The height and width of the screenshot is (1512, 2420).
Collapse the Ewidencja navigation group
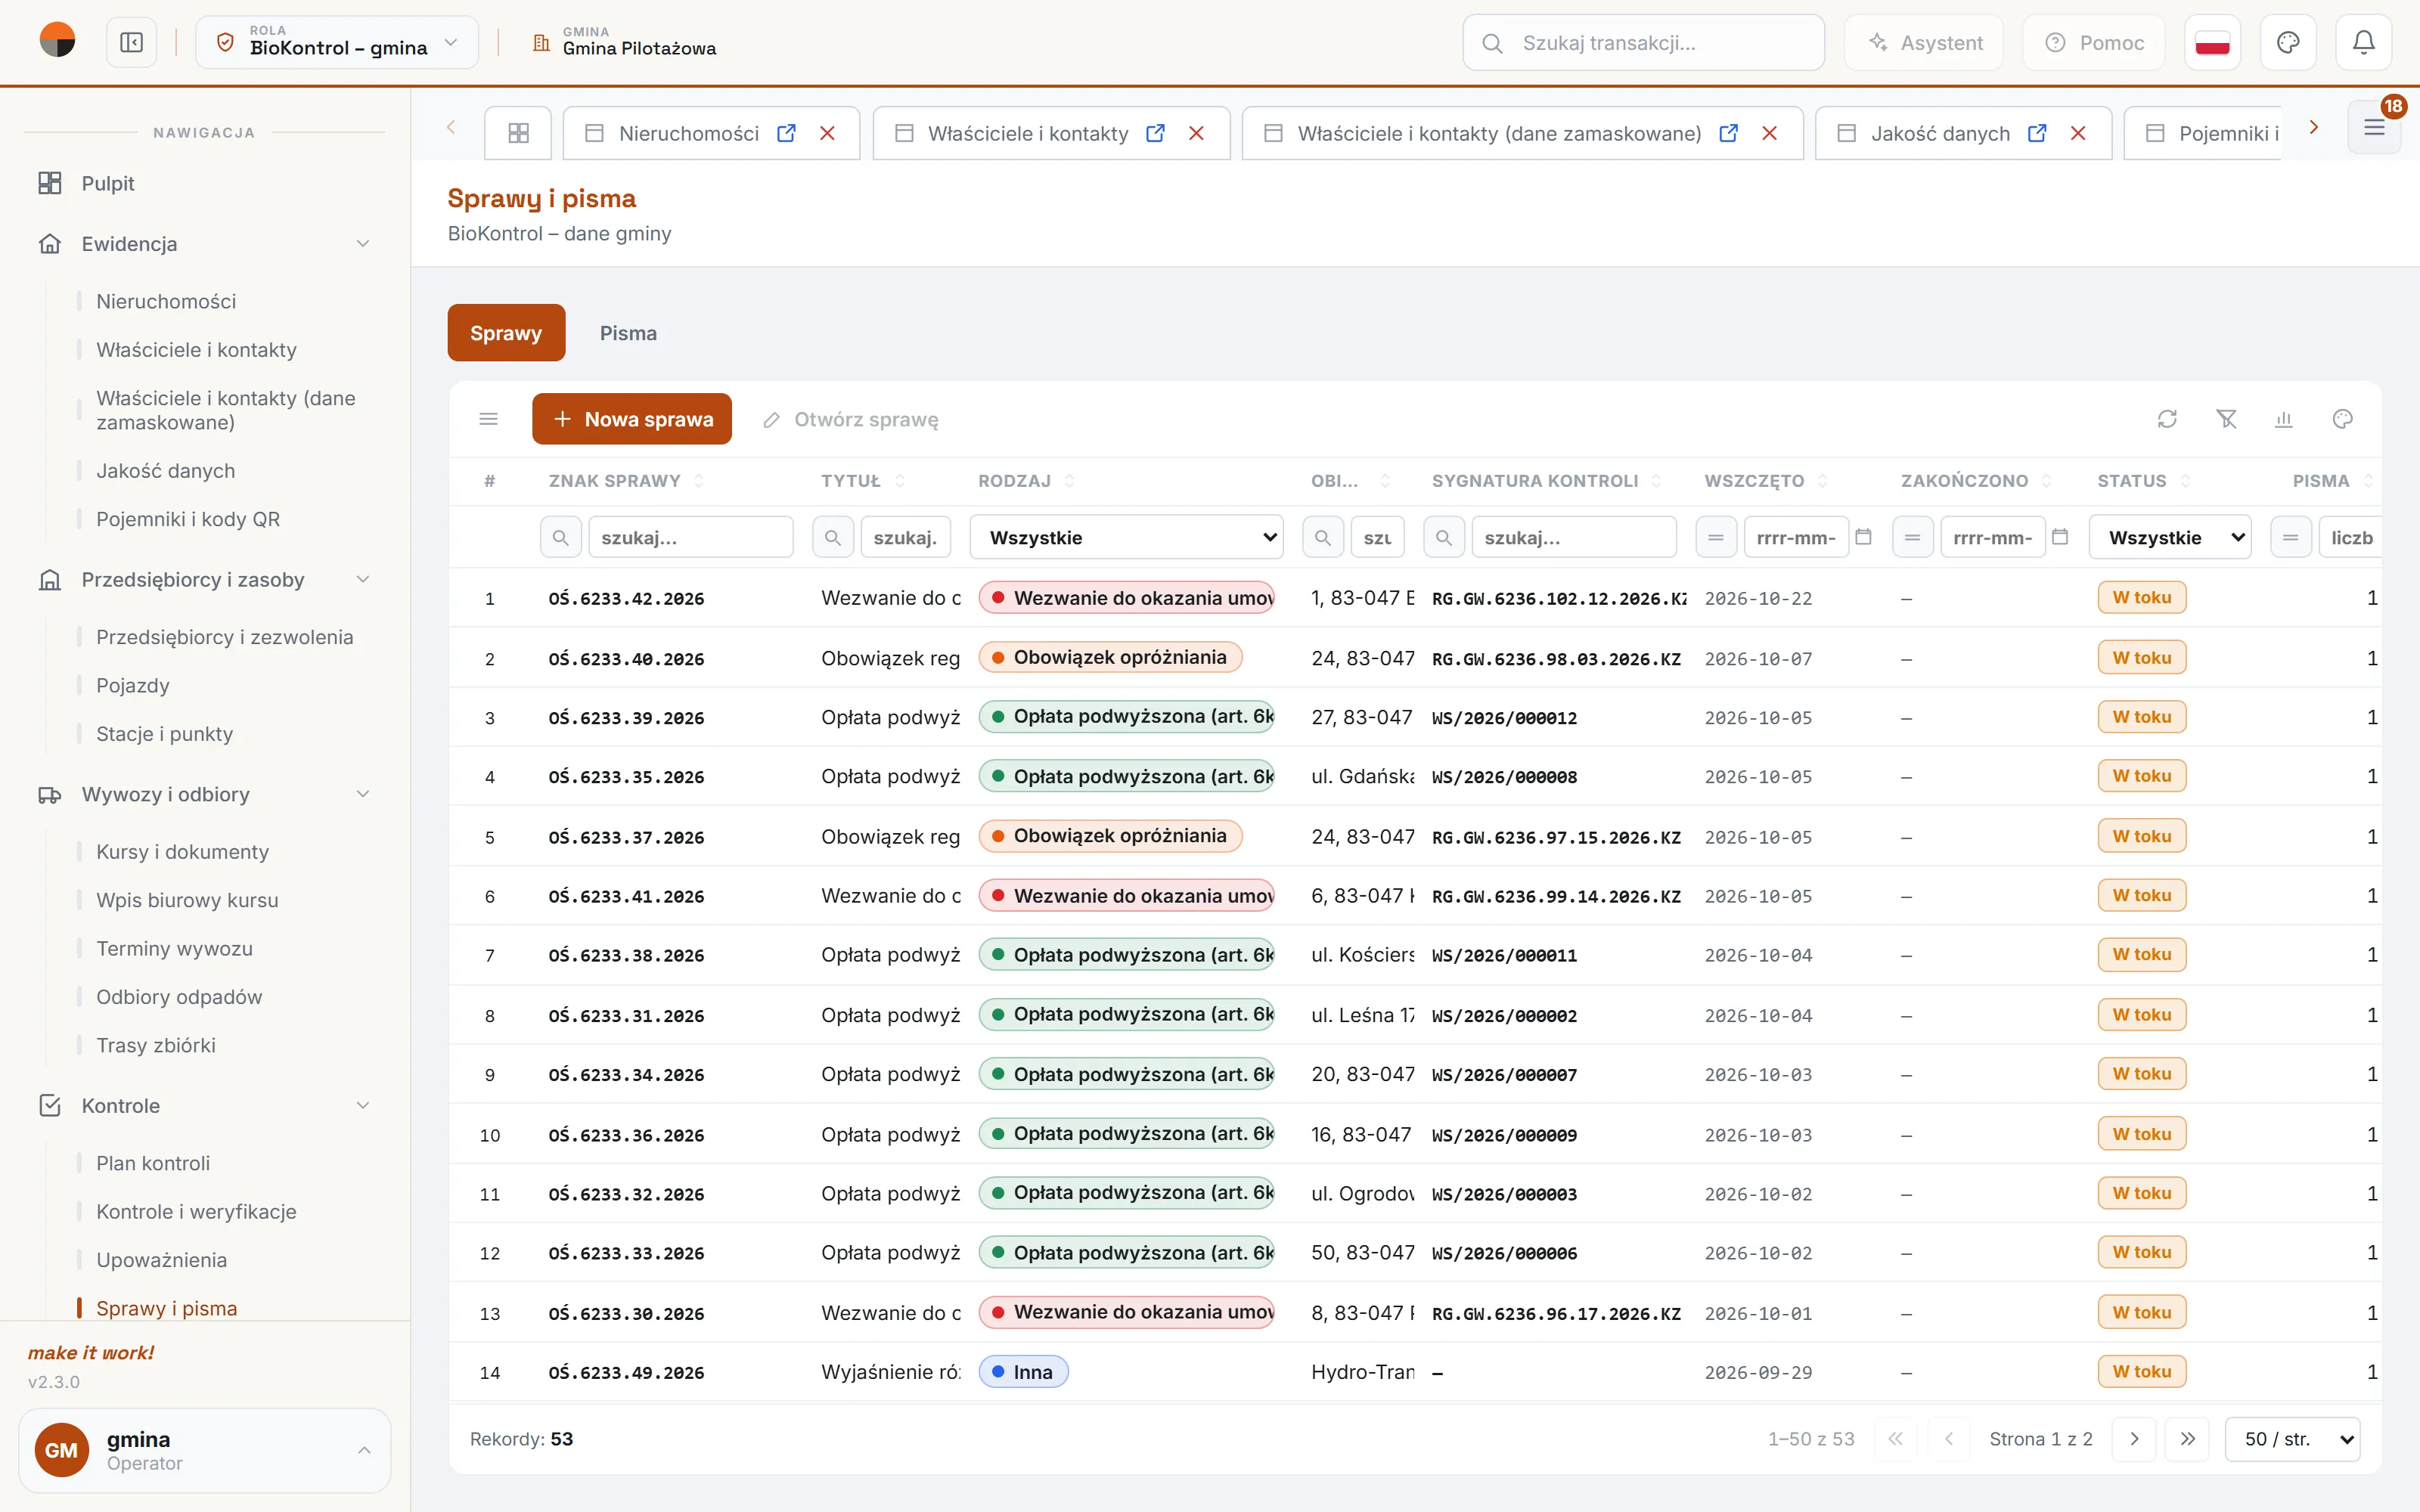coord(205,244)
